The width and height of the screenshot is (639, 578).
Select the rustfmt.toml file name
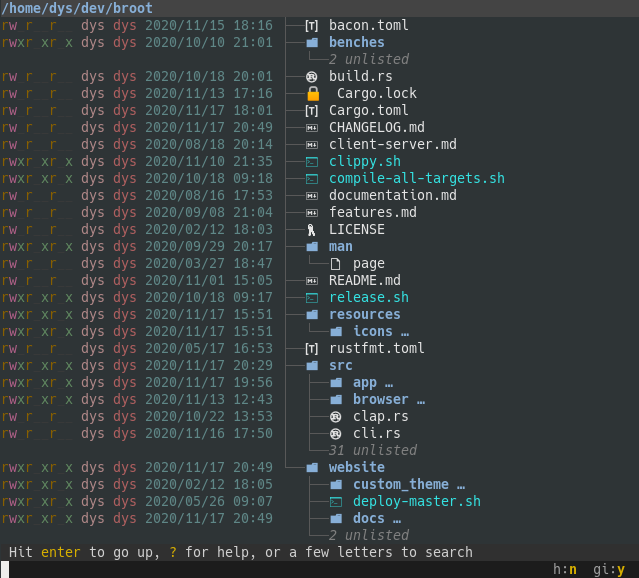pyautogui.click(x=377, y=349)
